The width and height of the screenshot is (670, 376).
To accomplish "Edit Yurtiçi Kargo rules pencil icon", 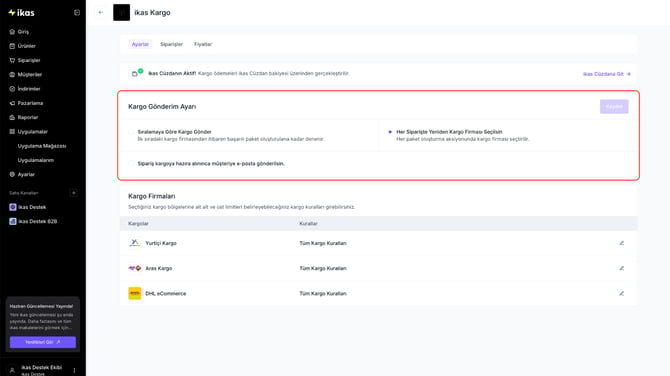I will coord(622,243).
